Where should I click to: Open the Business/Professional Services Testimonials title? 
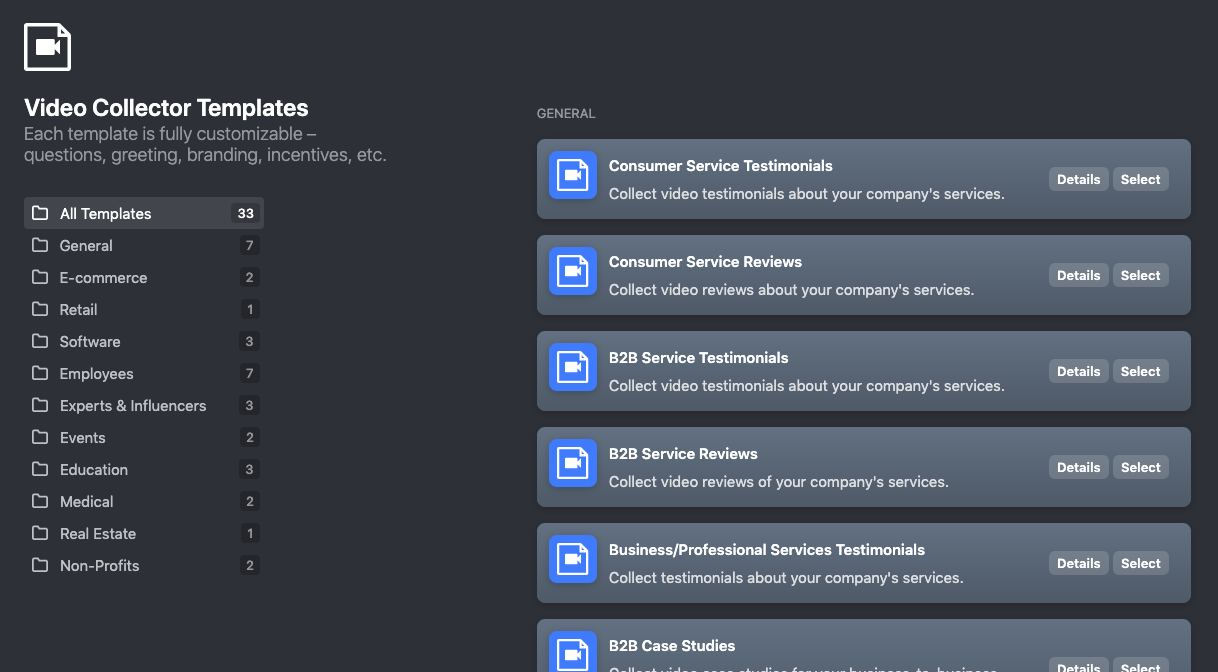click(x=766, y=549)
